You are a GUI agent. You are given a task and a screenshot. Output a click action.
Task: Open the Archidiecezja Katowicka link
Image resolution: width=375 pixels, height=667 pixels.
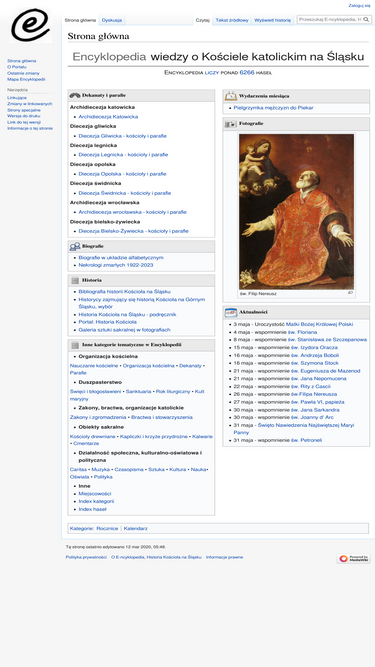click(108, 117)
